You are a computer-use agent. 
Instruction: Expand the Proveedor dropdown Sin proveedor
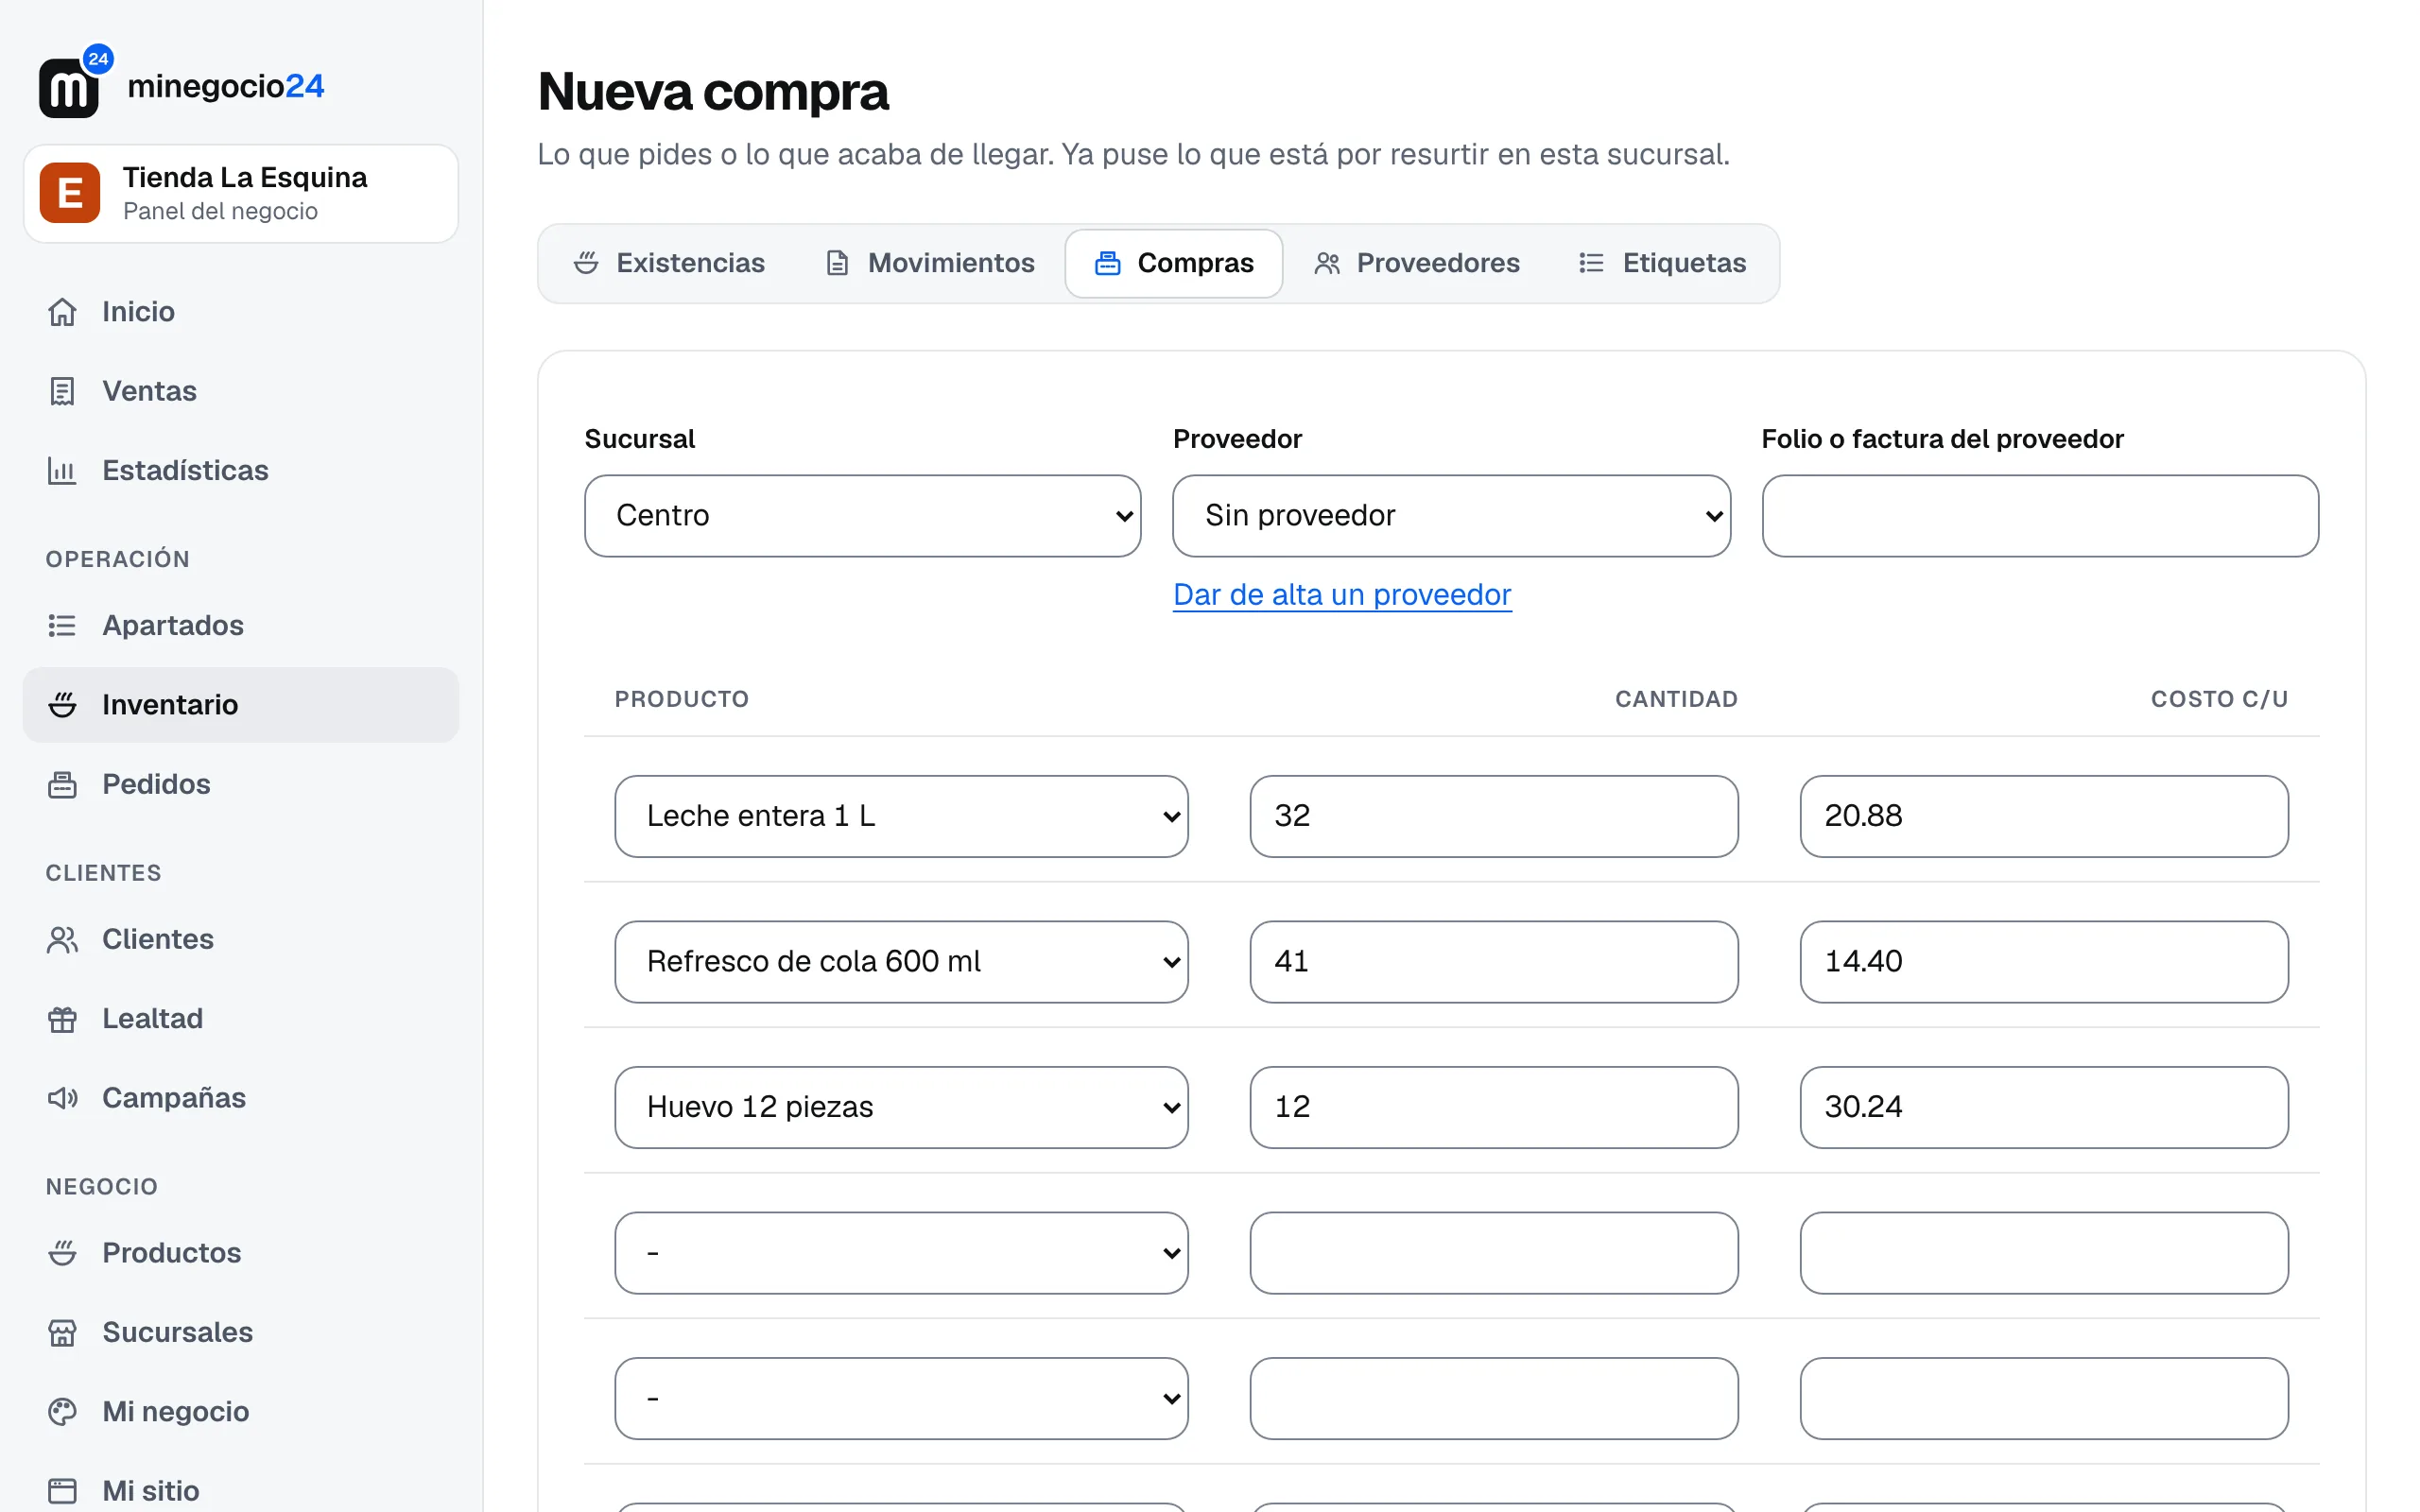pyautogui.click(x=1451, y=516)
